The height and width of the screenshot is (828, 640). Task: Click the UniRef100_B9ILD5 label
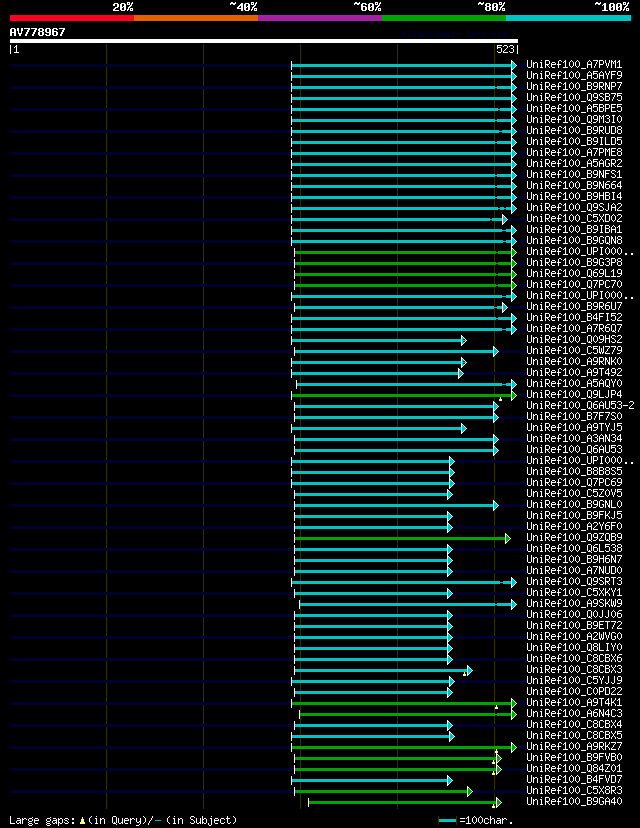(x=574, y=142)
